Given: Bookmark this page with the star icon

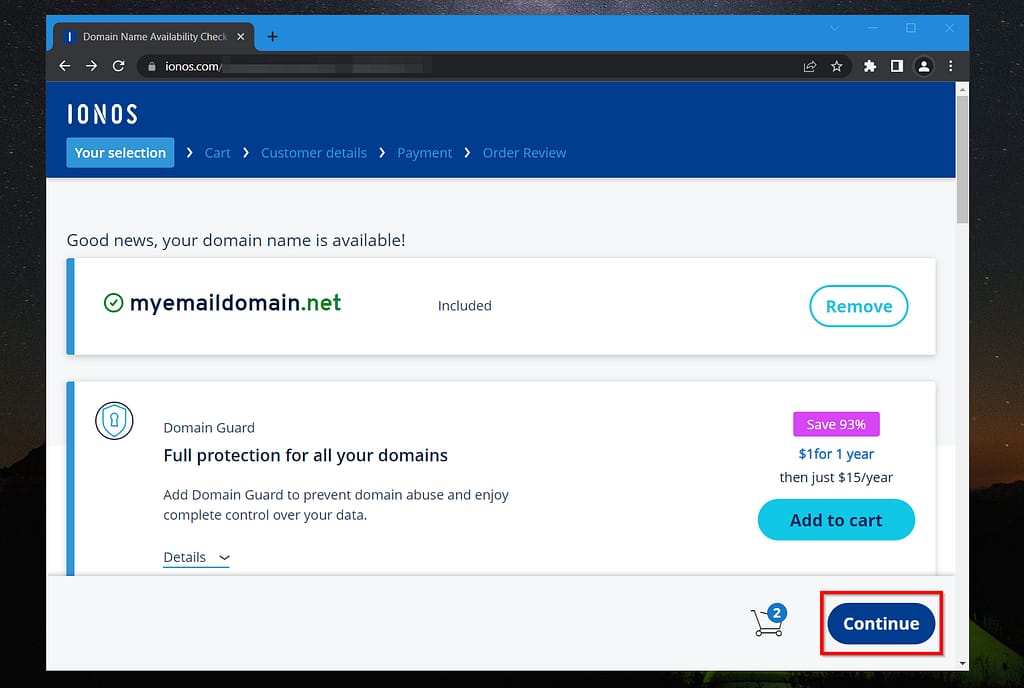Looking at the screenshot, I should point(837,66).
